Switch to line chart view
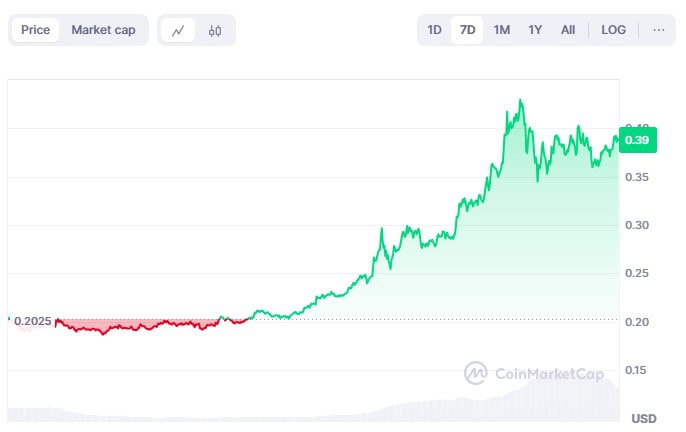This screenshot has height=432, width=686. tap(178, 30)
